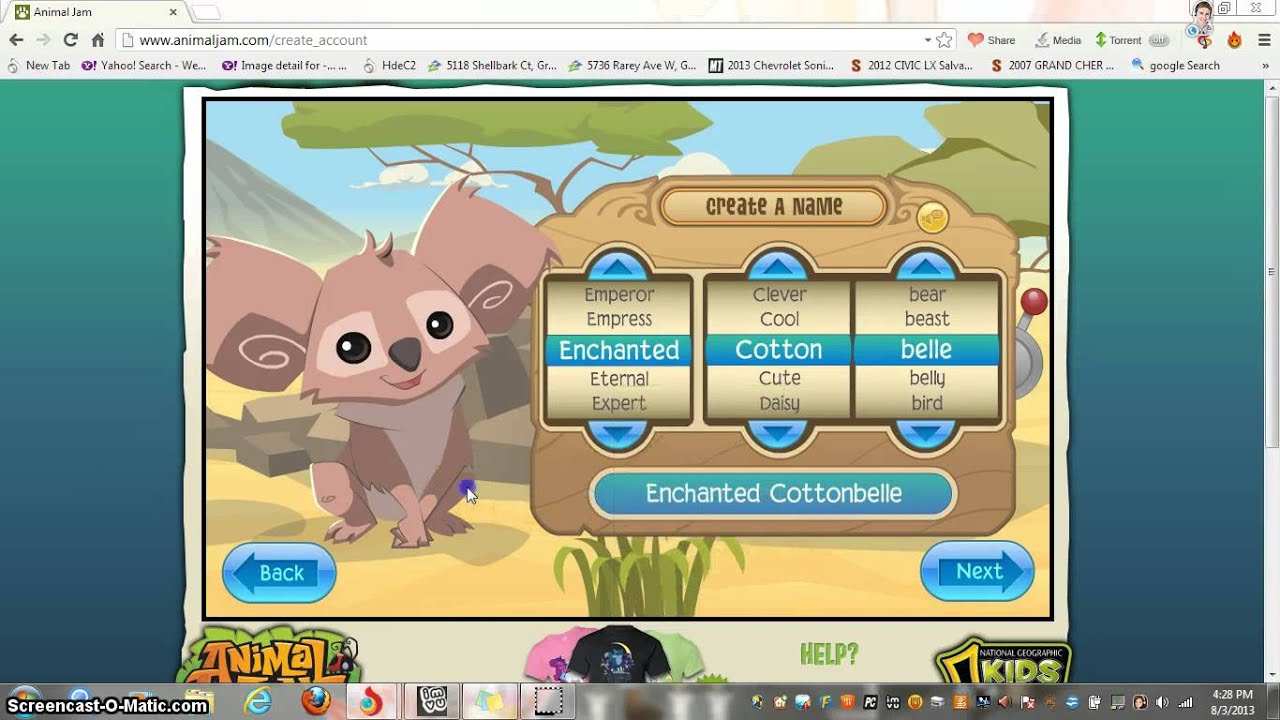Open the New Tab bookmark
The height and width of the screenshot is (720, 1280).
coord(39,66)
